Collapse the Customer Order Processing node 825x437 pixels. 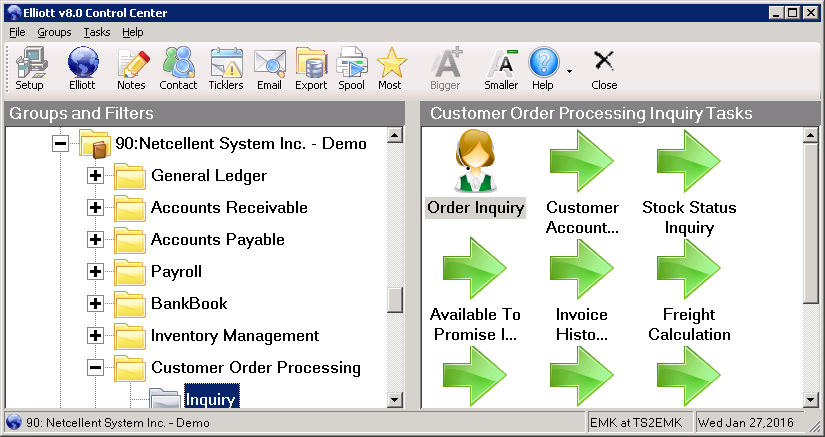point(95,368)
